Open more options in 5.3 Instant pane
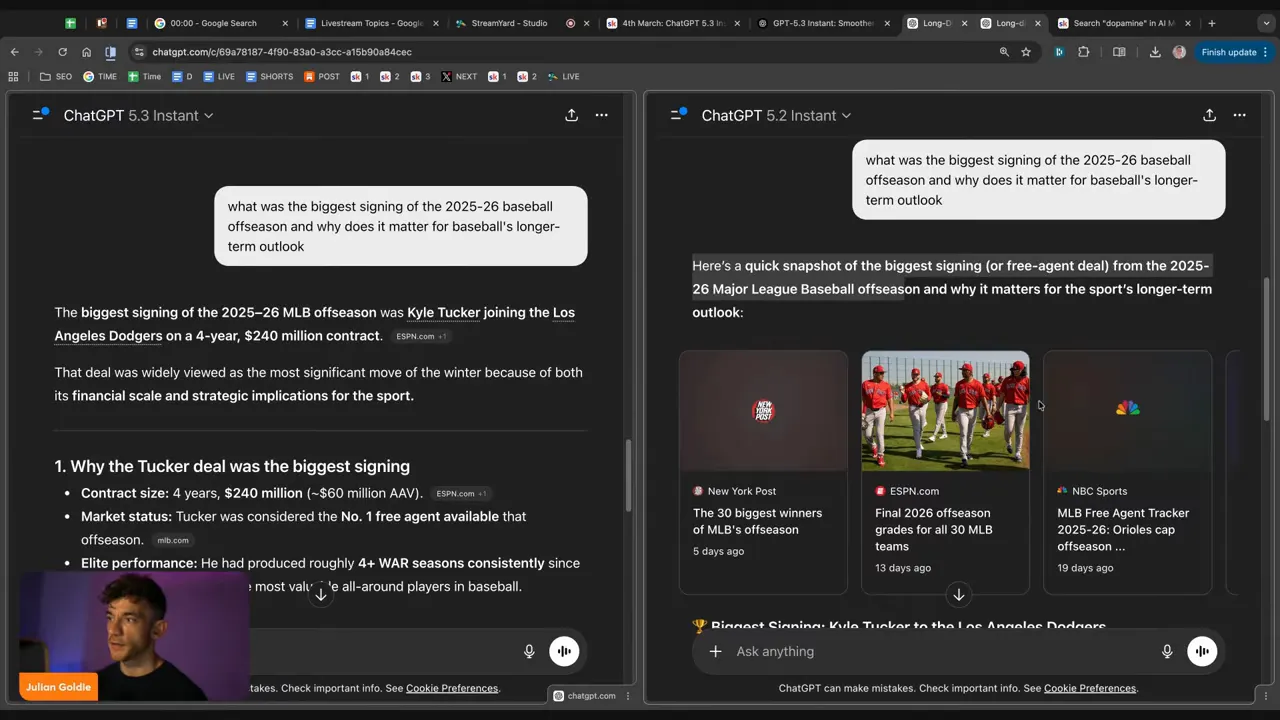 [x=601, y=115]
